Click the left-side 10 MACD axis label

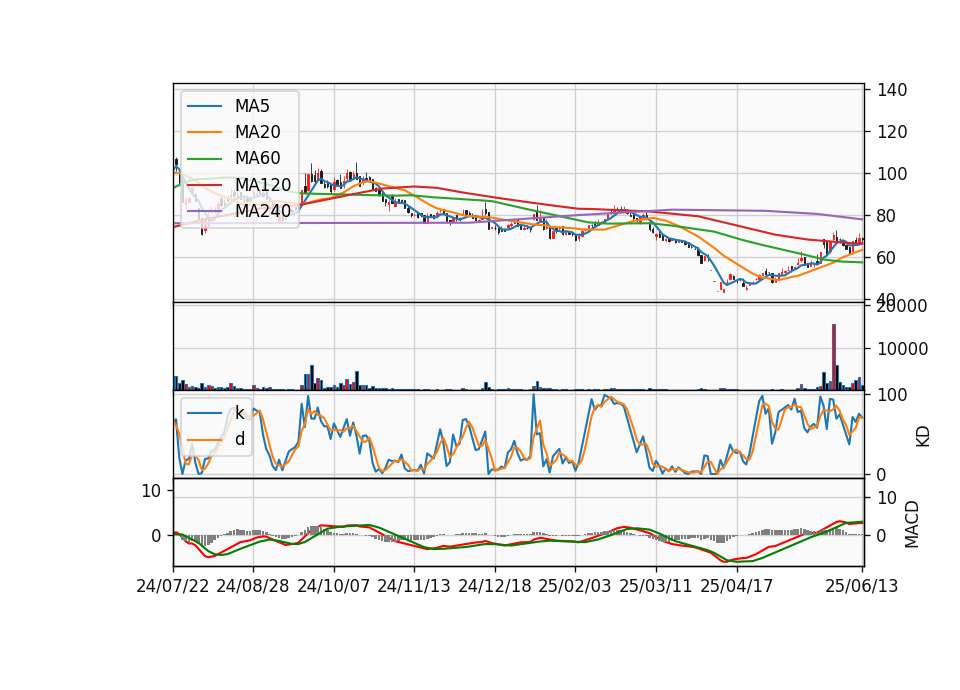[151, 491]
